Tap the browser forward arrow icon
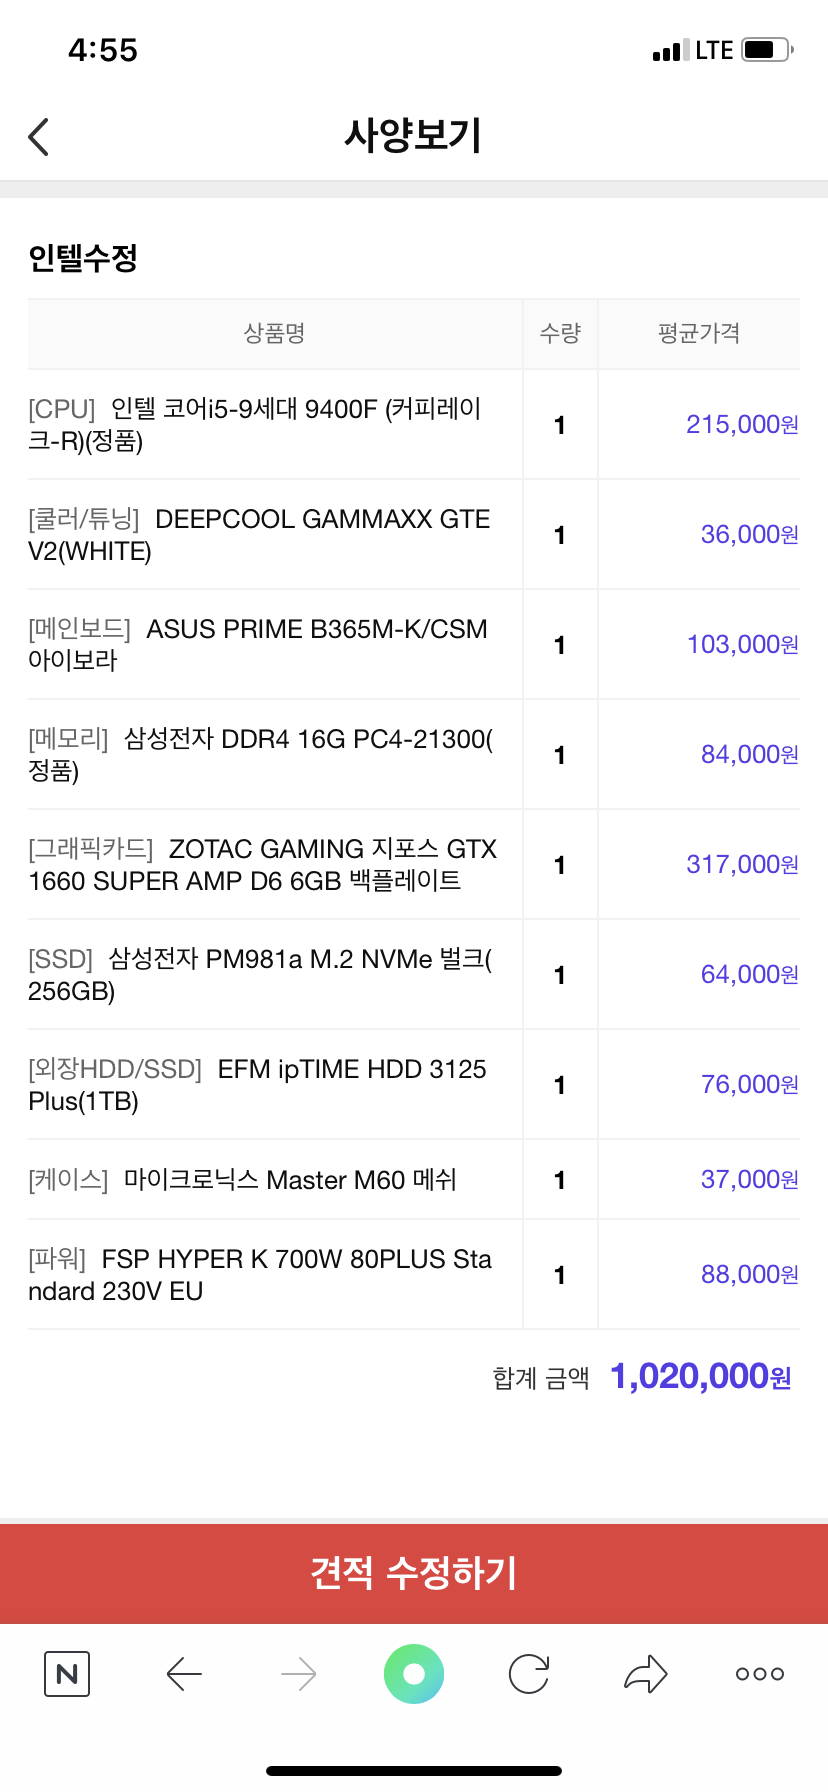 coord(299,1674)
